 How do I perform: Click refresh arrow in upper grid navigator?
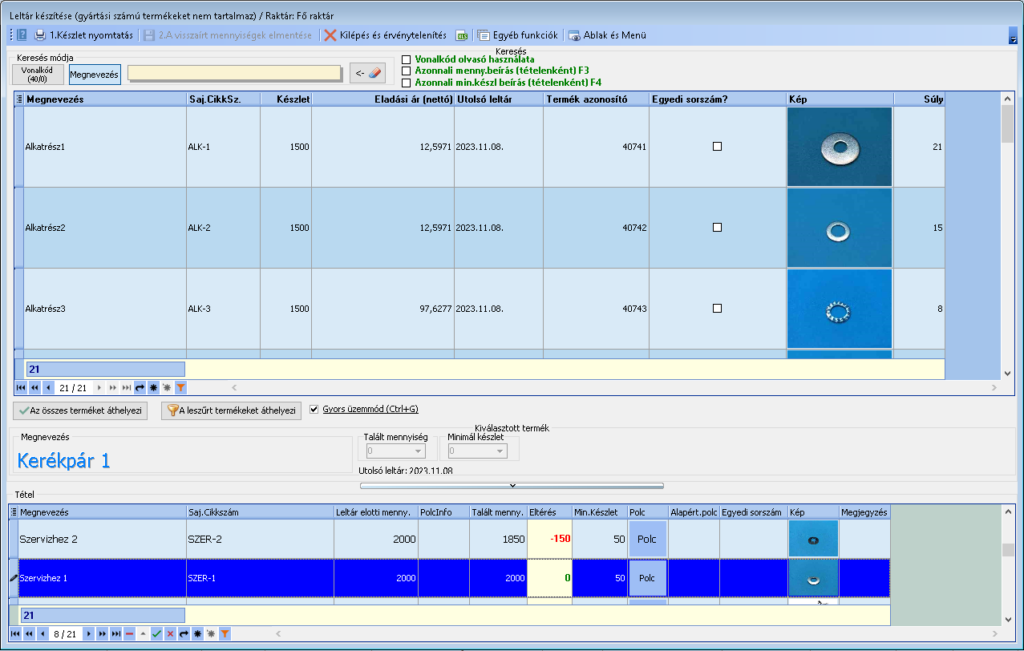140,388
